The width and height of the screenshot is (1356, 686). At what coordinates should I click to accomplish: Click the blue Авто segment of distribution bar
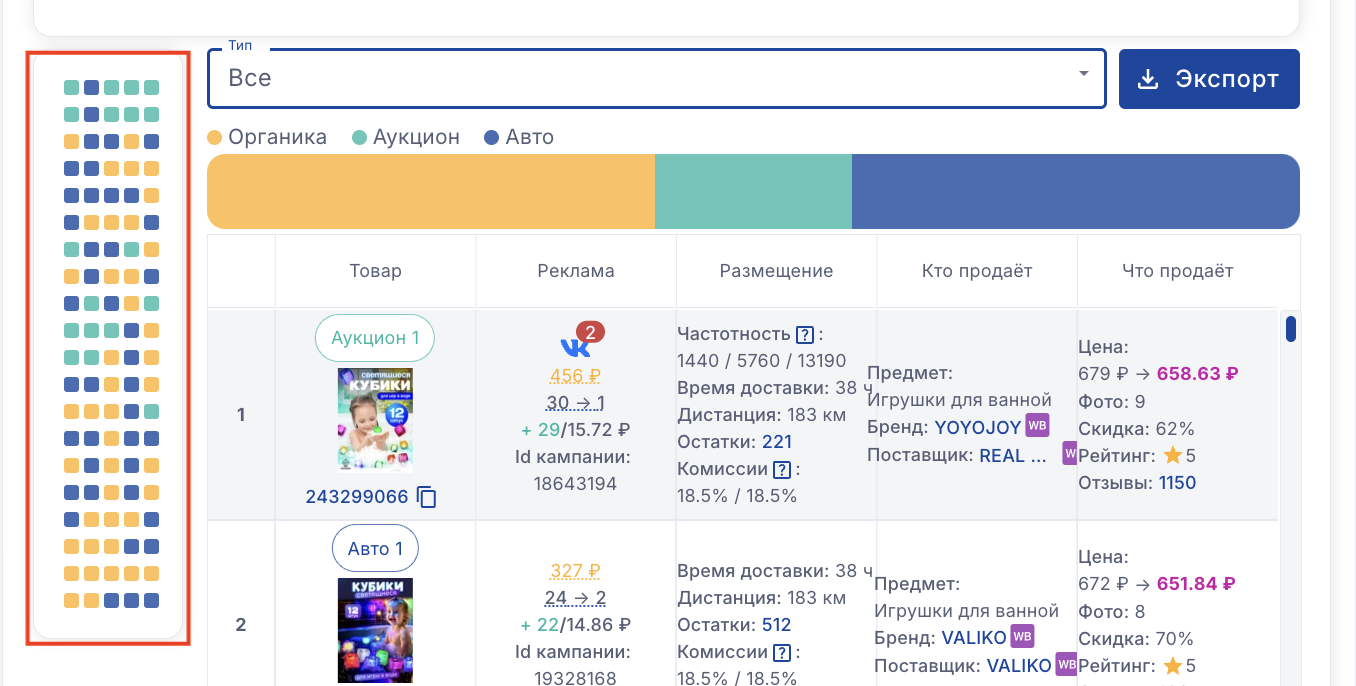tap(1075, 191)
